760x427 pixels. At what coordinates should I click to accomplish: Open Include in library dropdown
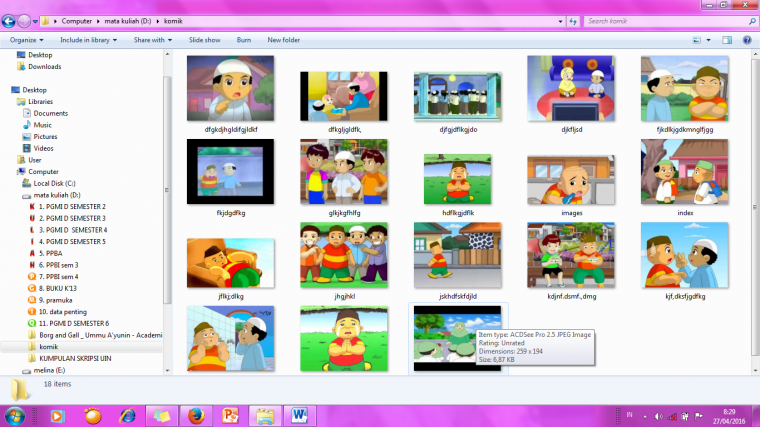point(88,40)
